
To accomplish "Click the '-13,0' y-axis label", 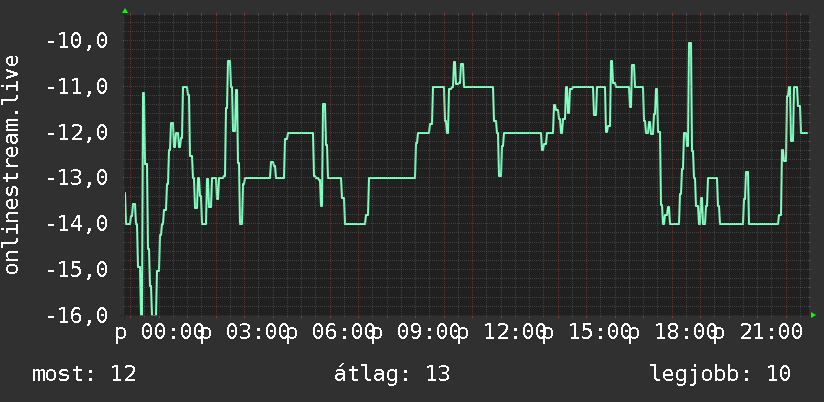I will coord(77,178).
